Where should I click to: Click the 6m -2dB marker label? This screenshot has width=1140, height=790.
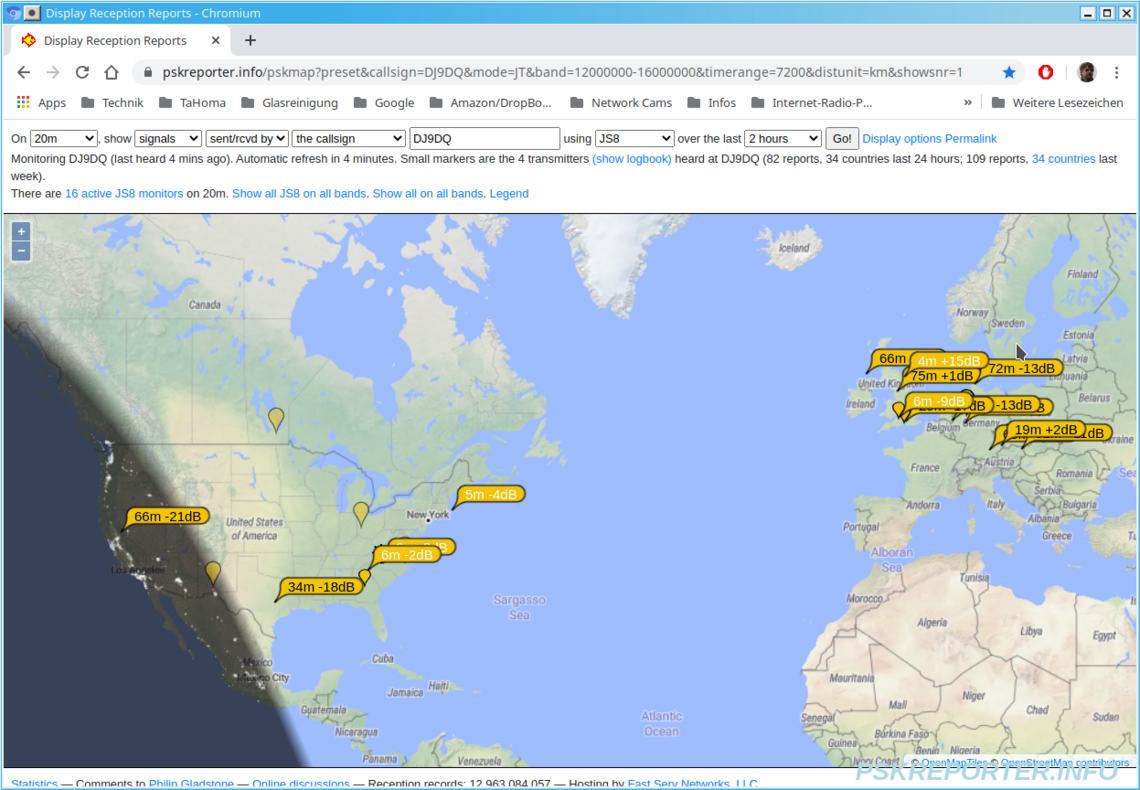[x=407, y=555]
